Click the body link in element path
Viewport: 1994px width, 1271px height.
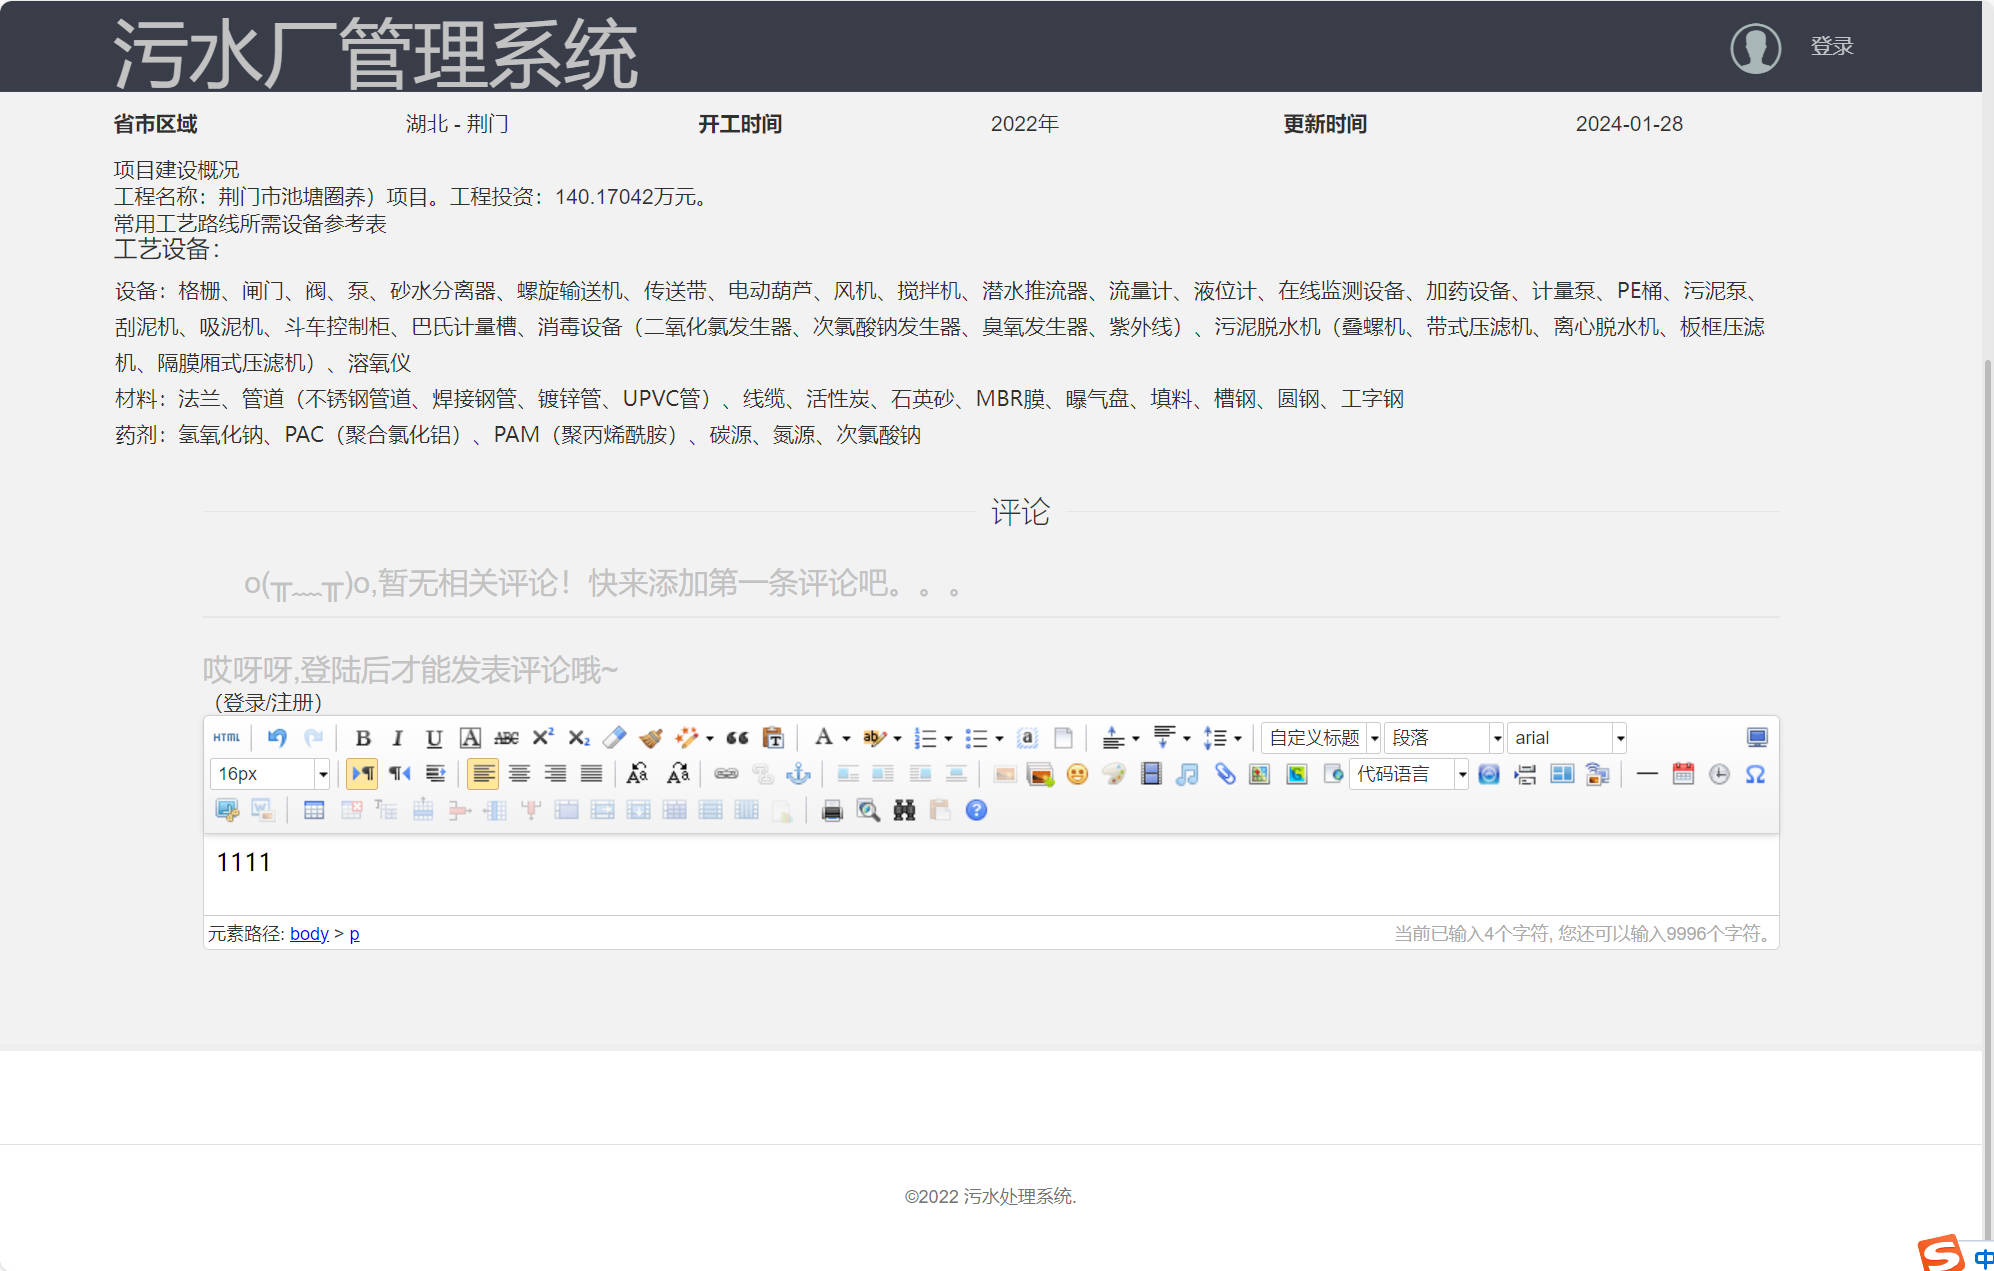point(309,933)
